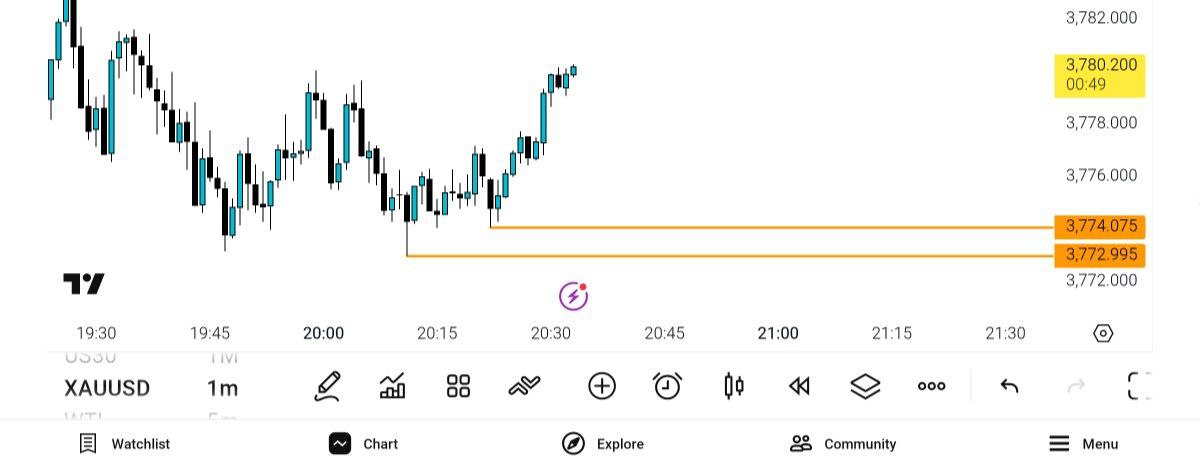Image resolution: width=1200 pixels, height=468 pixels.
Task: Open the indicators chart icon
Action: [393, 386]
